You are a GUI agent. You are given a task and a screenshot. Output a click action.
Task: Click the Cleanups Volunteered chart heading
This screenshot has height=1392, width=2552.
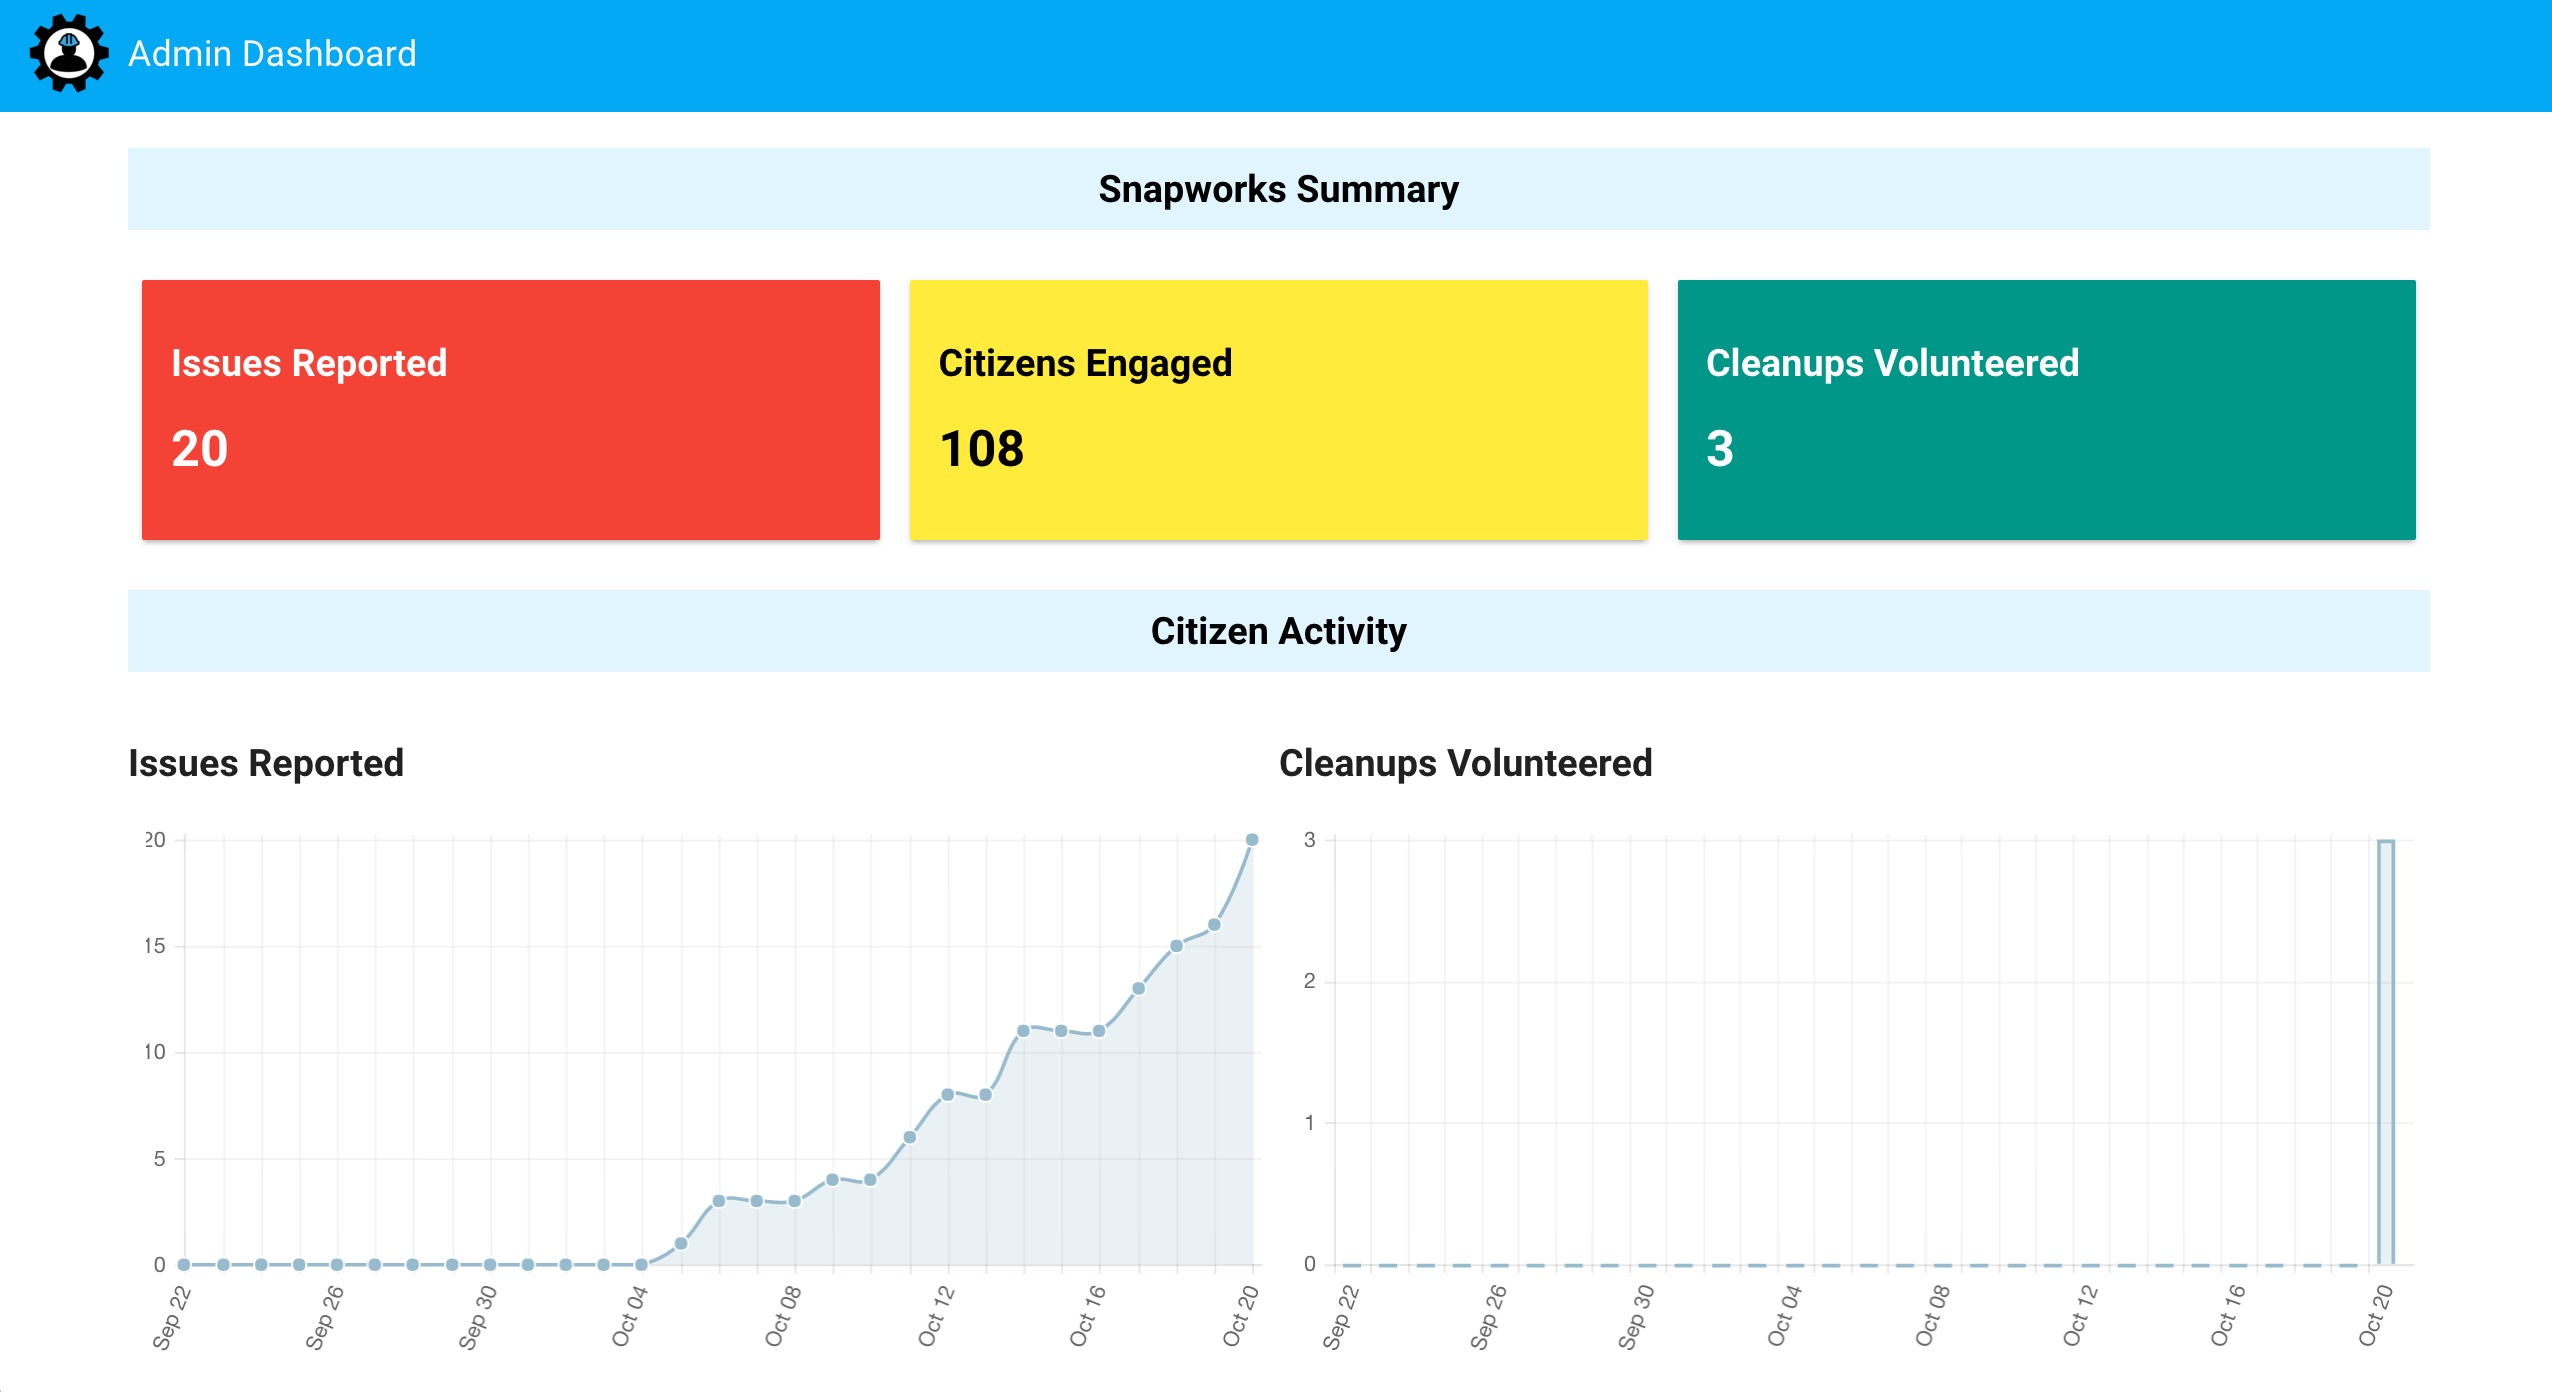(x=1465, y=763)
